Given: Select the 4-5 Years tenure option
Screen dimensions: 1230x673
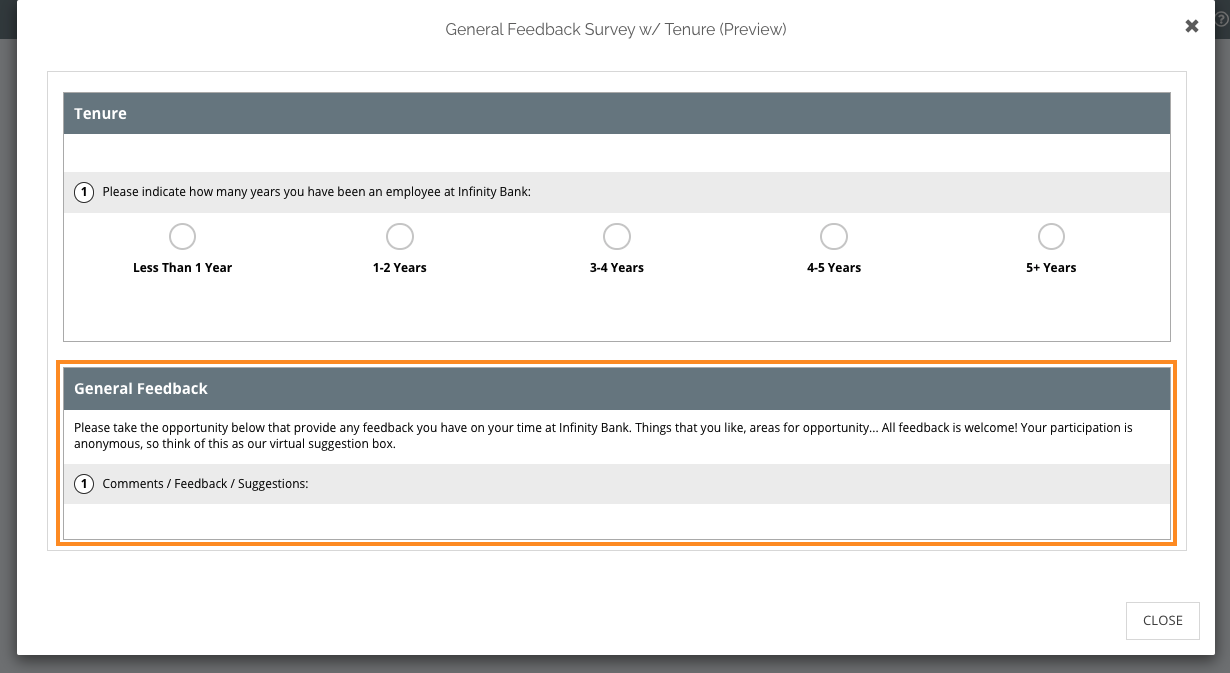Looking at the screenshot, I should 834,237.
